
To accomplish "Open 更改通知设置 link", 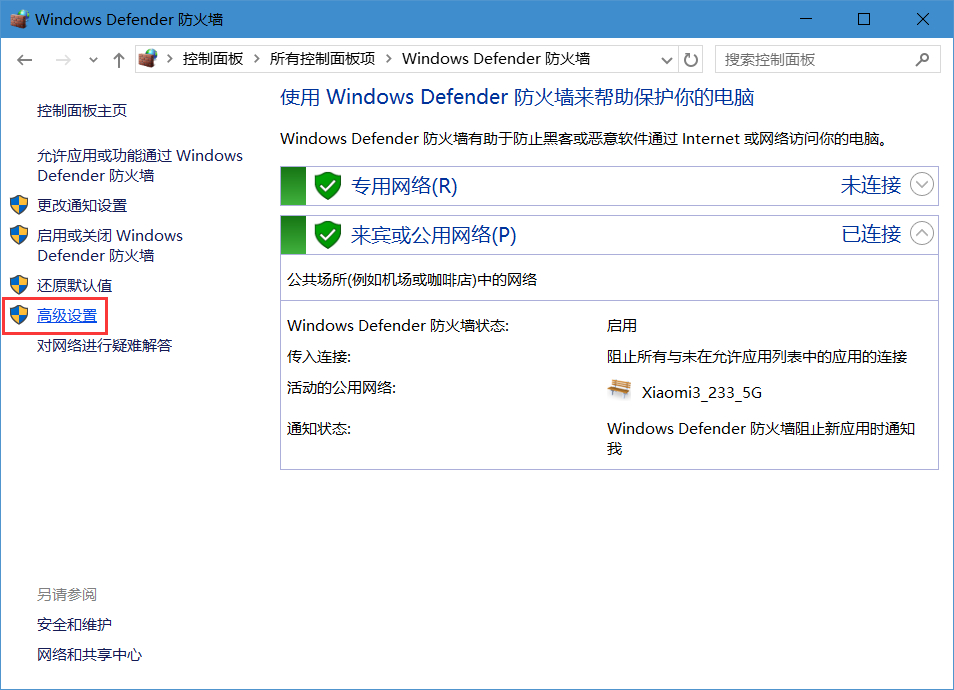I will click(82, 205).
